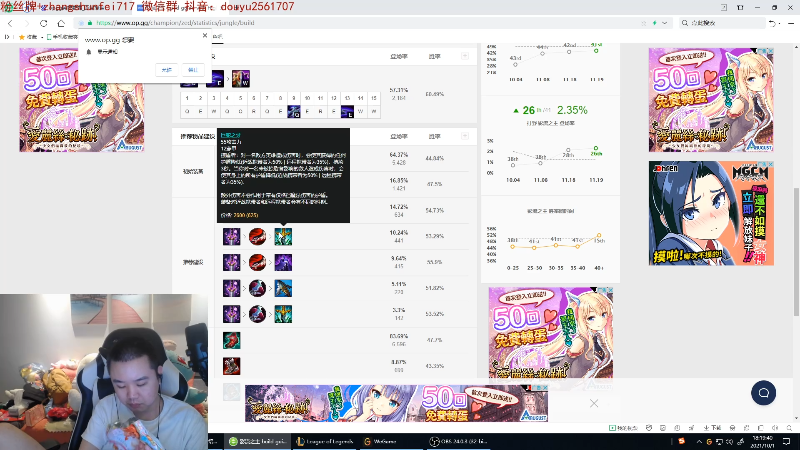800x450 pixels.
Task: Click third item icon in 10.24% build row
Action: (283, 237)
